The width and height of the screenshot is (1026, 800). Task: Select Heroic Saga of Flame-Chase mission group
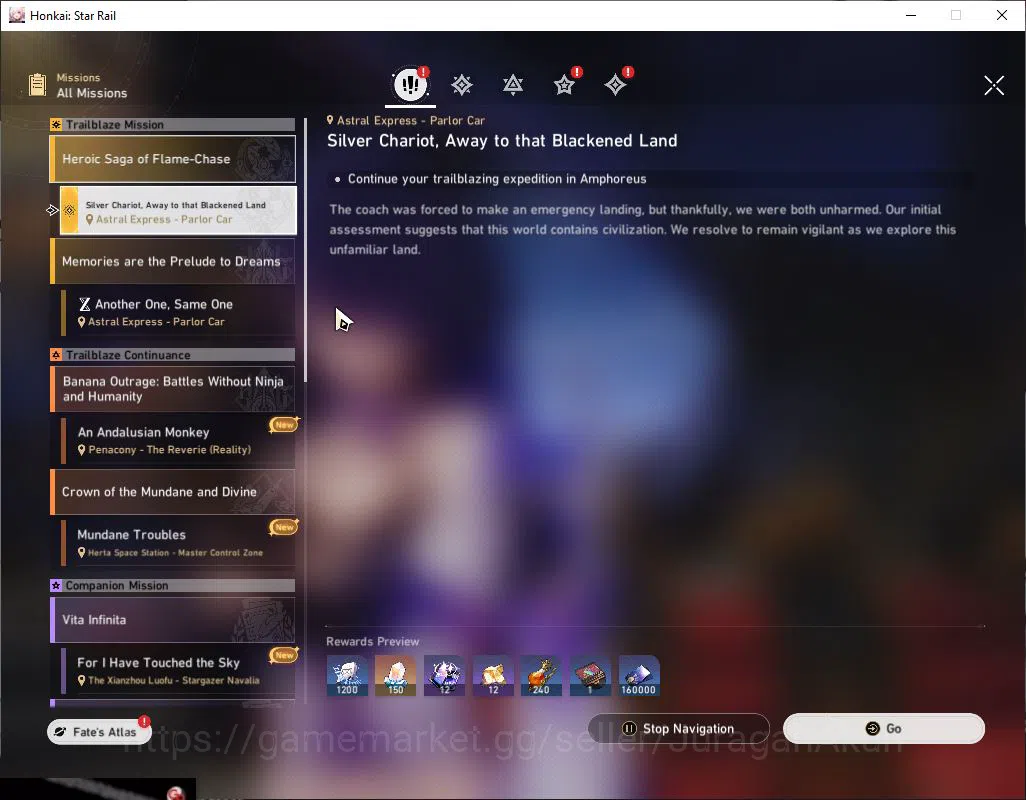tap(173, 159)
